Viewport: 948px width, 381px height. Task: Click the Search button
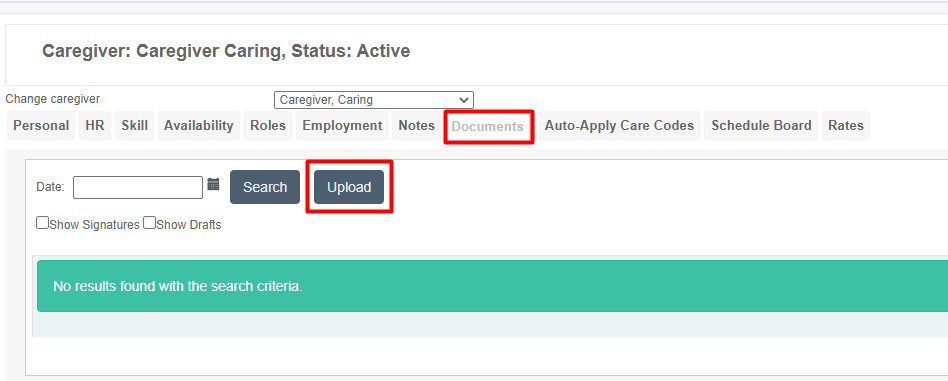[x=265, y=187]
